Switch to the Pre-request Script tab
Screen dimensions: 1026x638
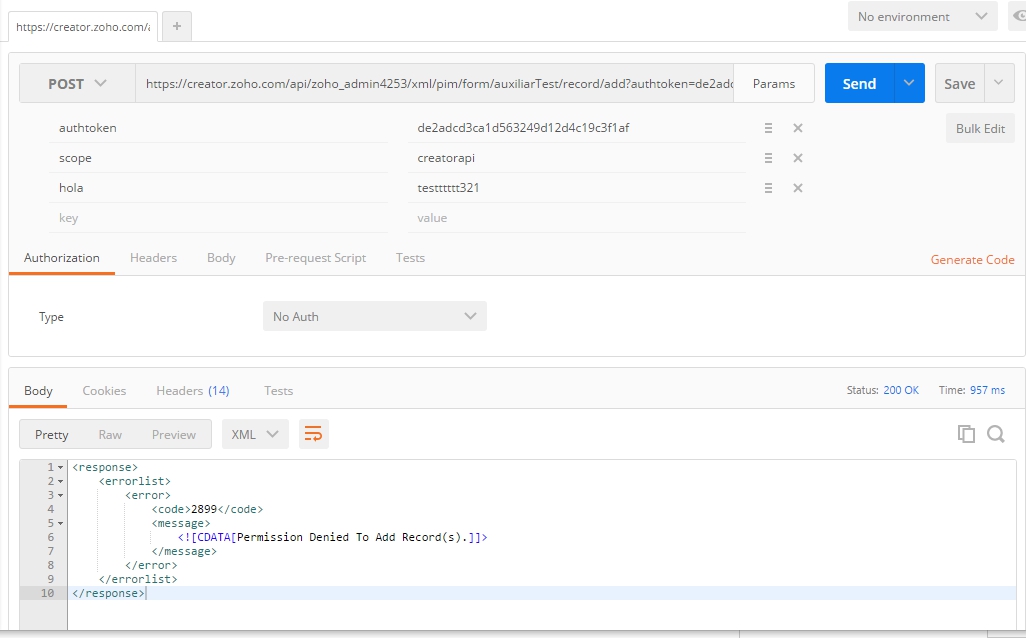(315, 258)
